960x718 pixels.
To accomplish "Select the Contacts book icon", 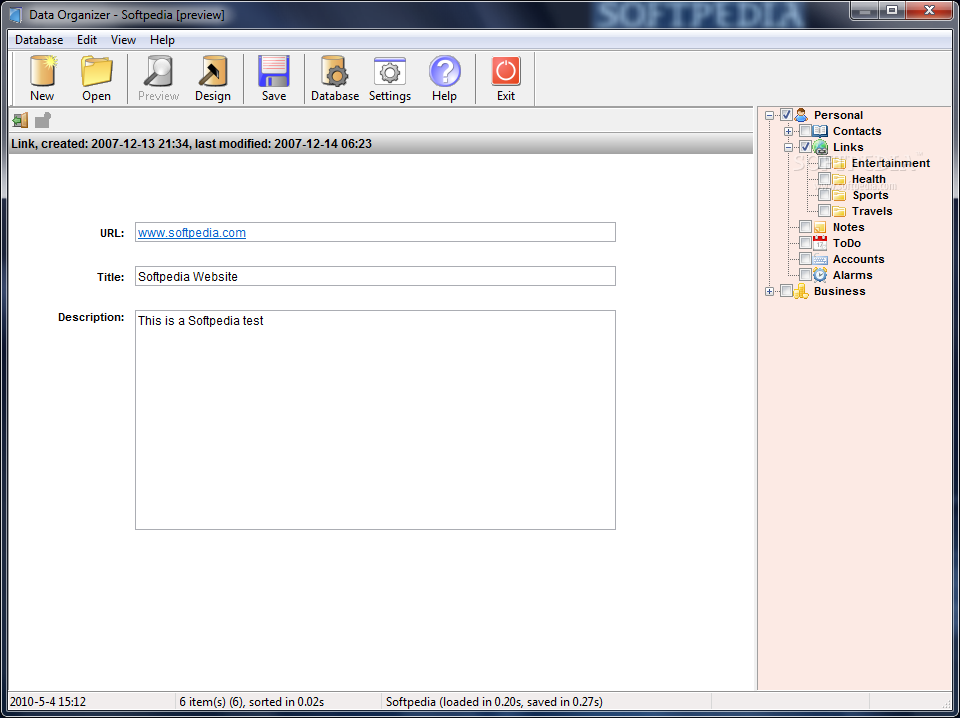I will (820, 131).
